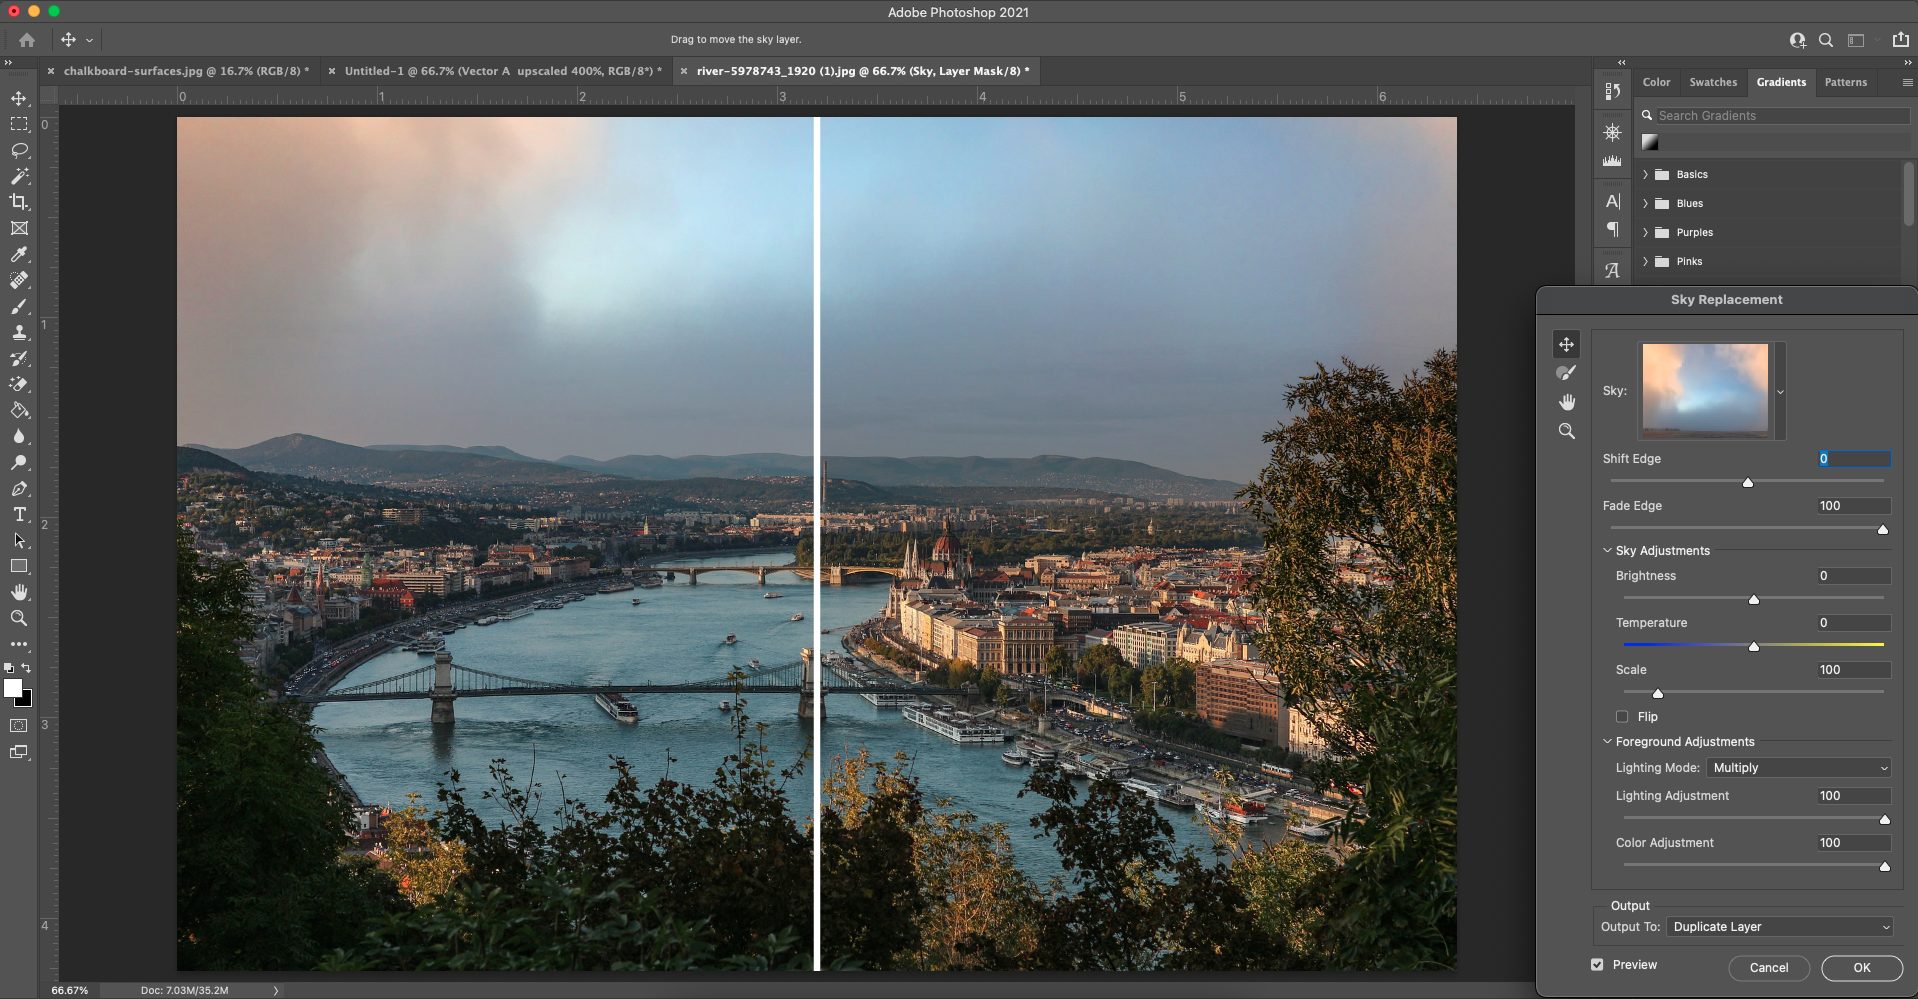Switch to Untitled-1 document tab

click(503, 71)
